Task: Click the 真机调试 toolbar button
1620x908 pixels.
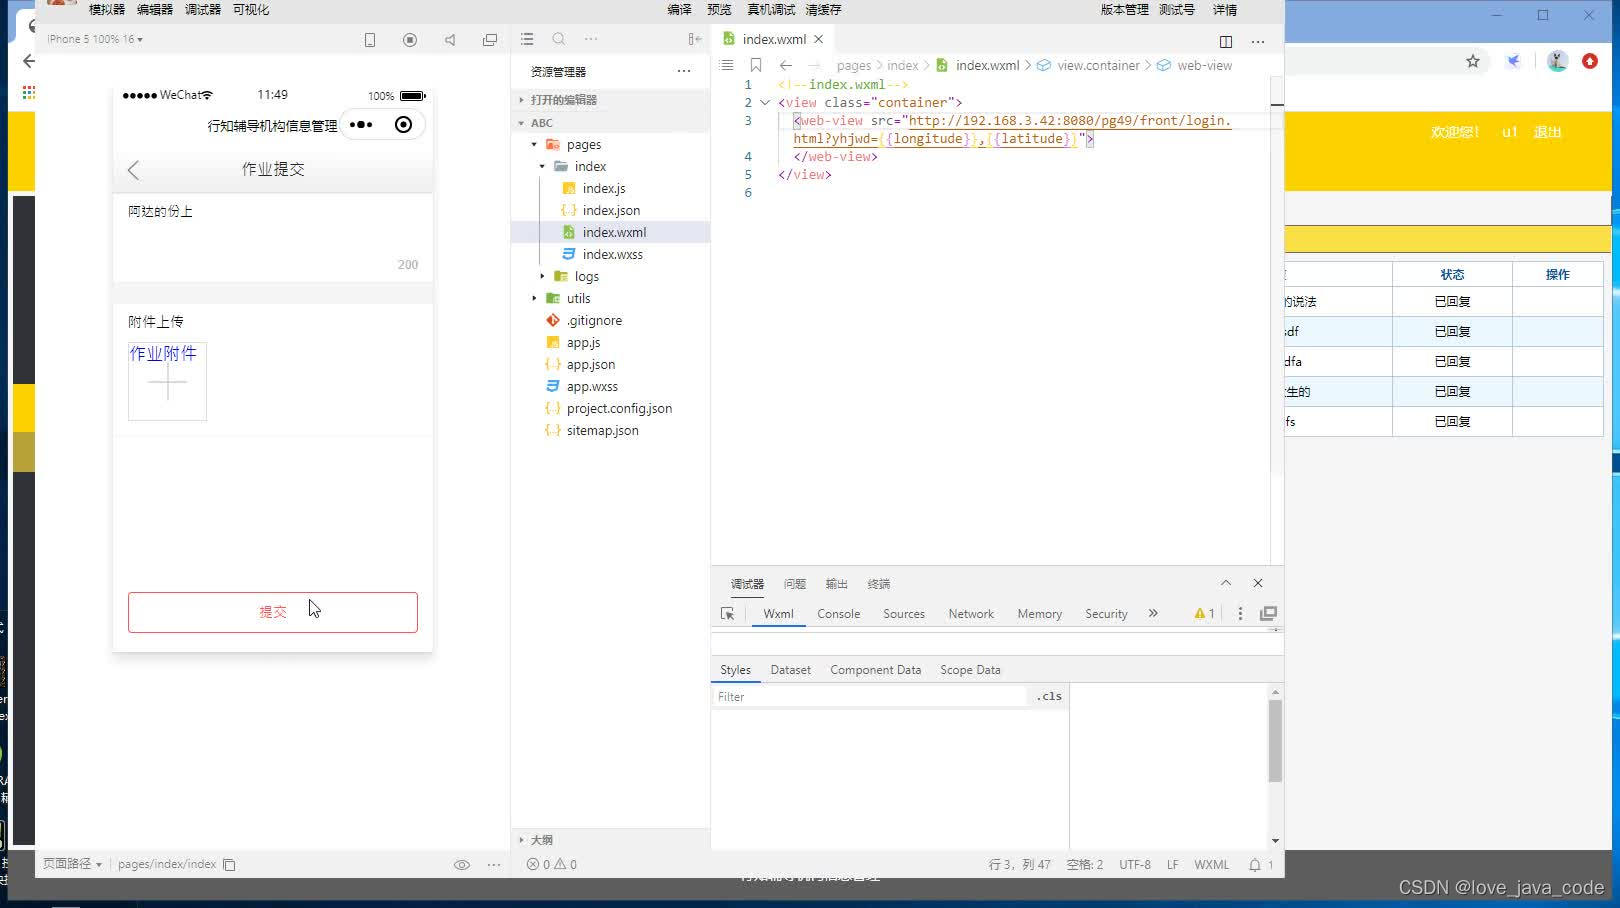Action: pyautogui.click(x=771, y=10)
